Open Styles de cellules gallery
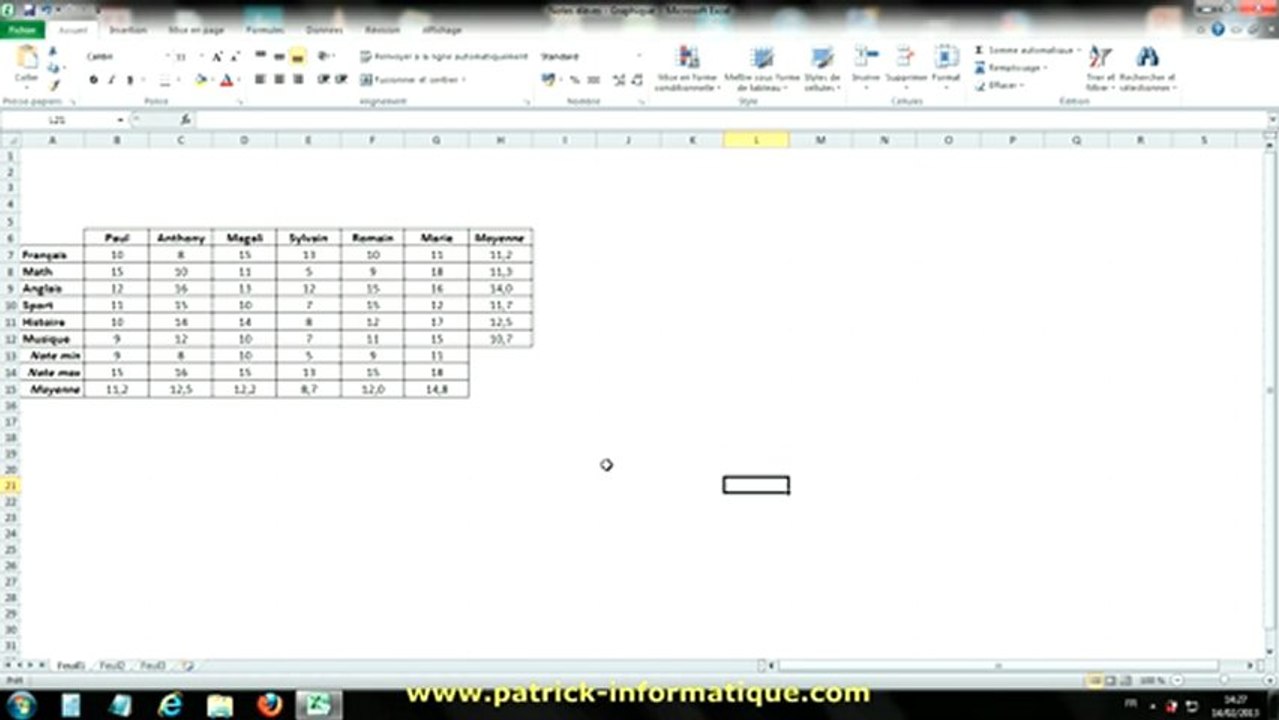The height and width of the screenshot is (720, 1279). pos(822,68)
